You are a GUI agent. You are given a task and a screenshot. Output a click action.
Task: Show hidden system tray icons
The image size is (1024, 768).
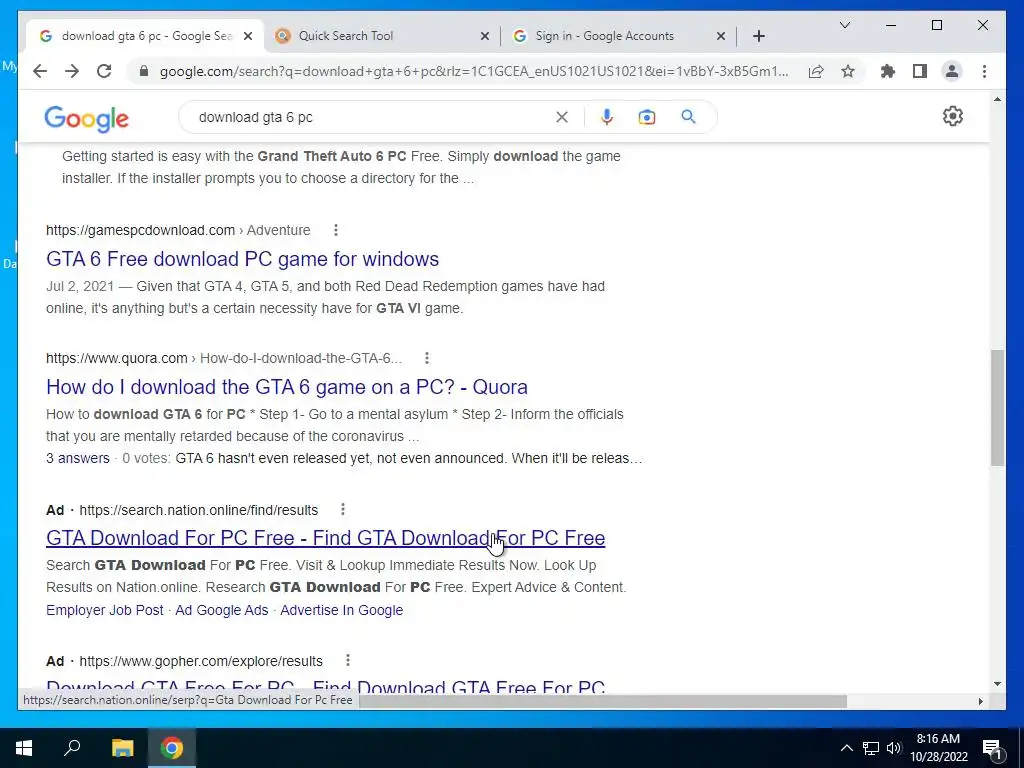[846, 748]
